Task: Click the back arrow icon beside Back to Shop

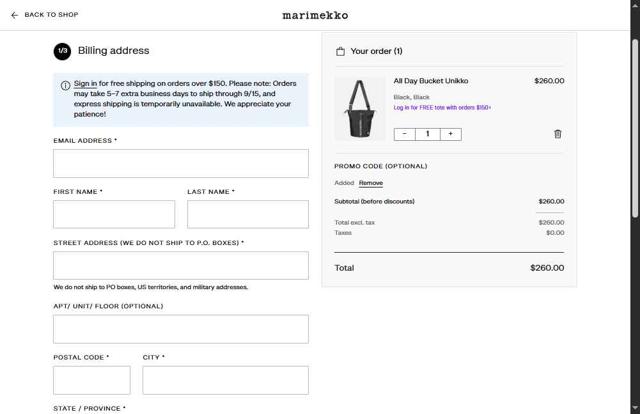Action: click(15, 15)
